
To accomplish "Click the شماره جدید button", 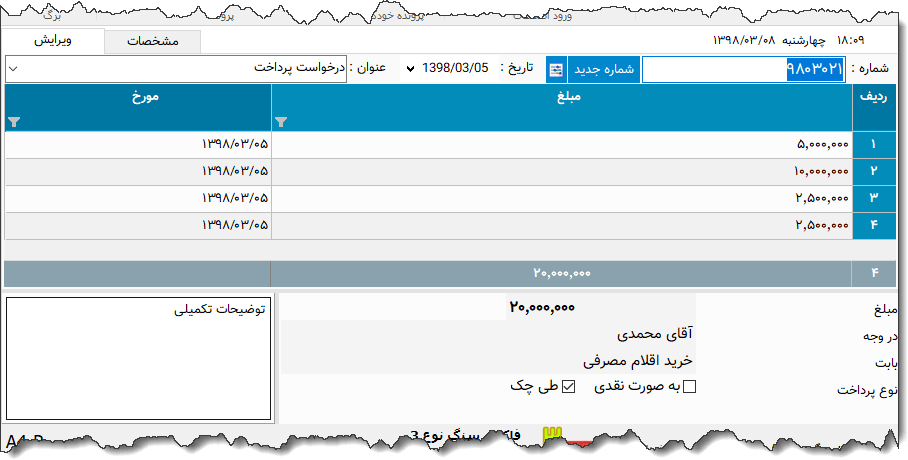I will point(604,70).
